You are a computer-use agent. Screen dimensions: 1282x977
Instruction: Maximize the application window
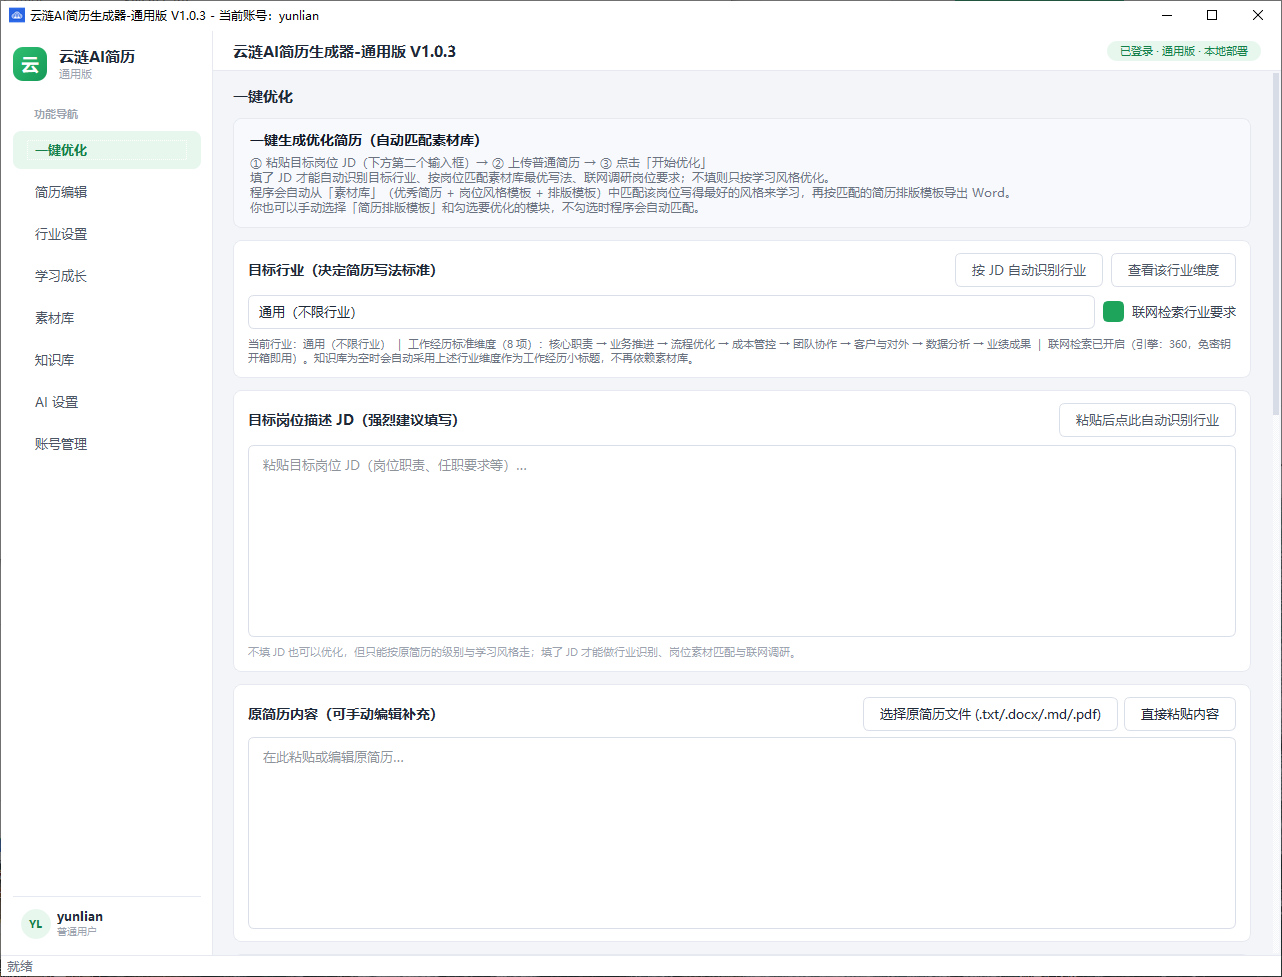click(1212, 15)
